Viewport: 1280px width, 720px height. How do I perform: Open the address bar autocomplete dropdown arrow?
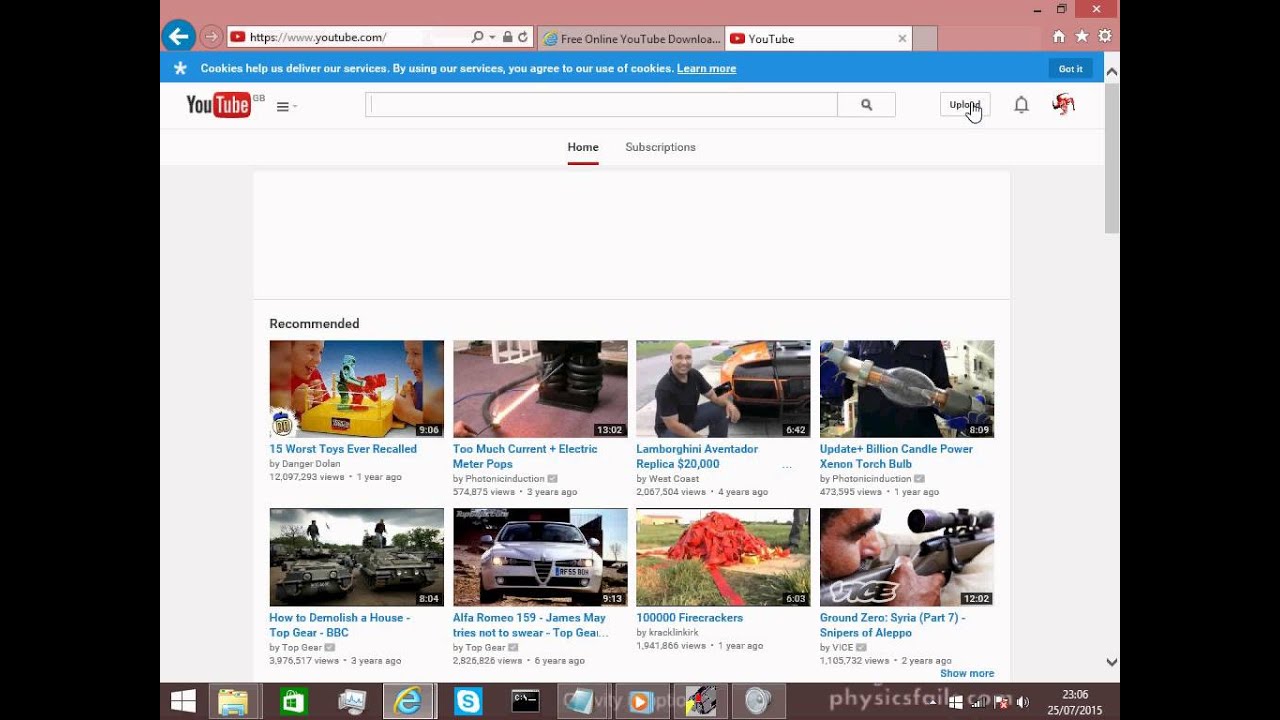point(492,38)
